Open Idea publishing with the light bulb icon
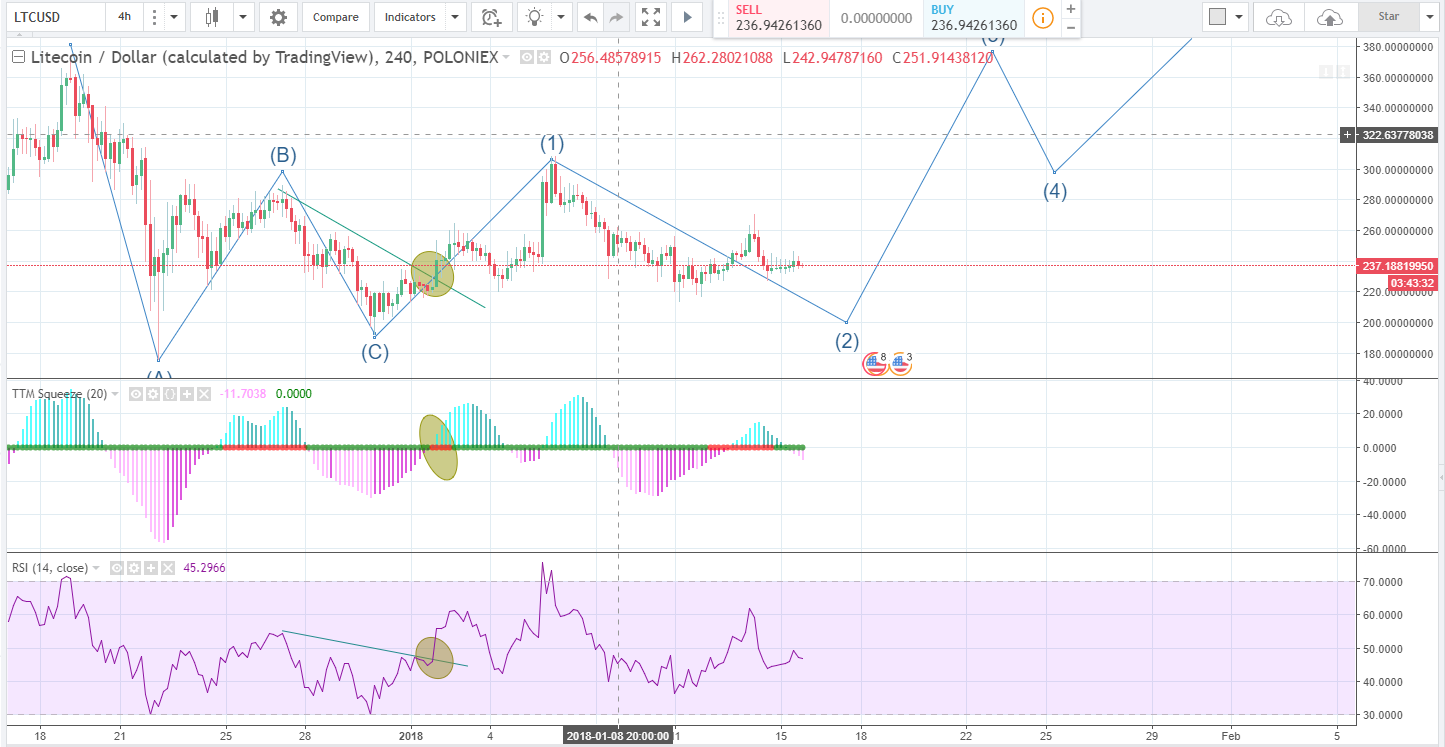This screenshot has height=747, width=1445. [533, 17]
